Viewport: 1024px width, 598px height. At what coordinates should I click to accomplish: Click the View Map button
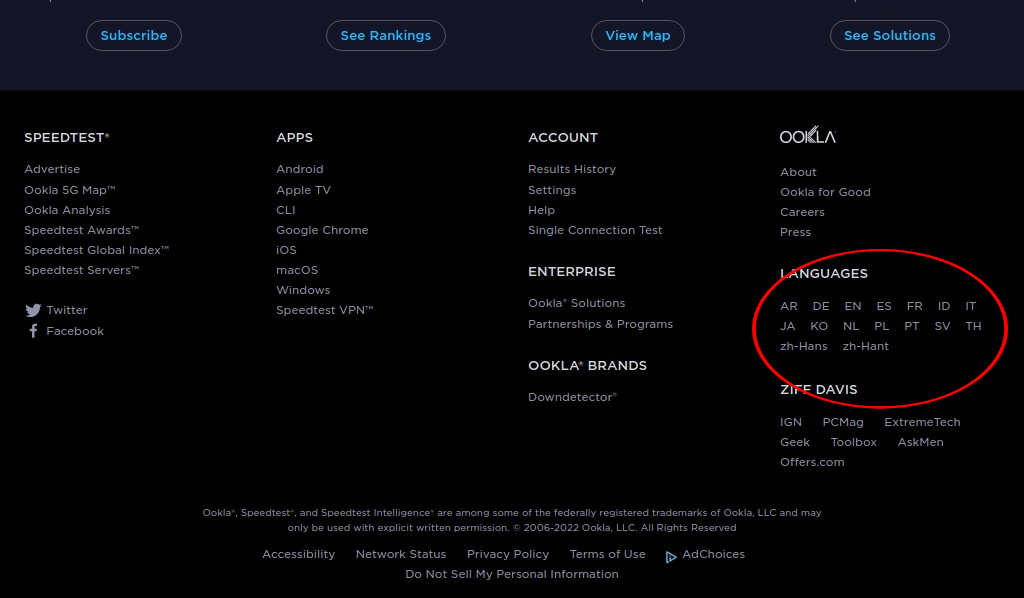(637, 35)
